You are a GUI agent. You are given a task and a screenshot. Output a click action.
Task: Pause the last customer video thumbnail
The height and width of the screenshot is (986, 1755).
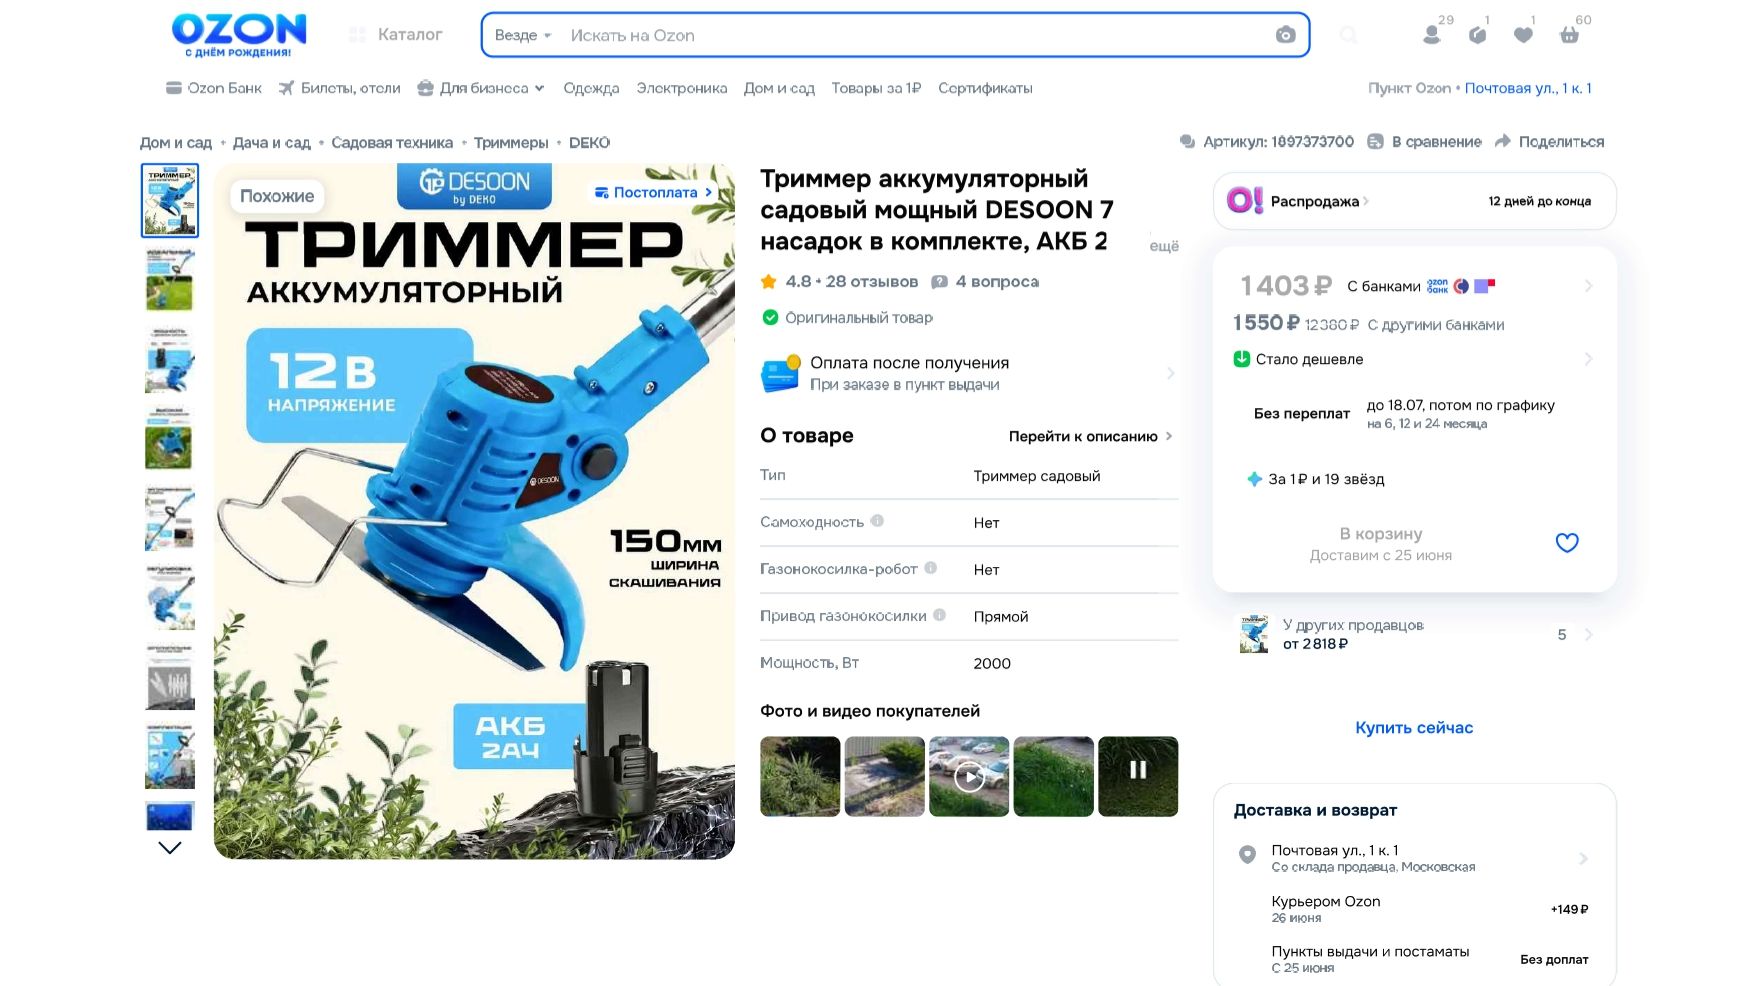(x=1138, y=777)
